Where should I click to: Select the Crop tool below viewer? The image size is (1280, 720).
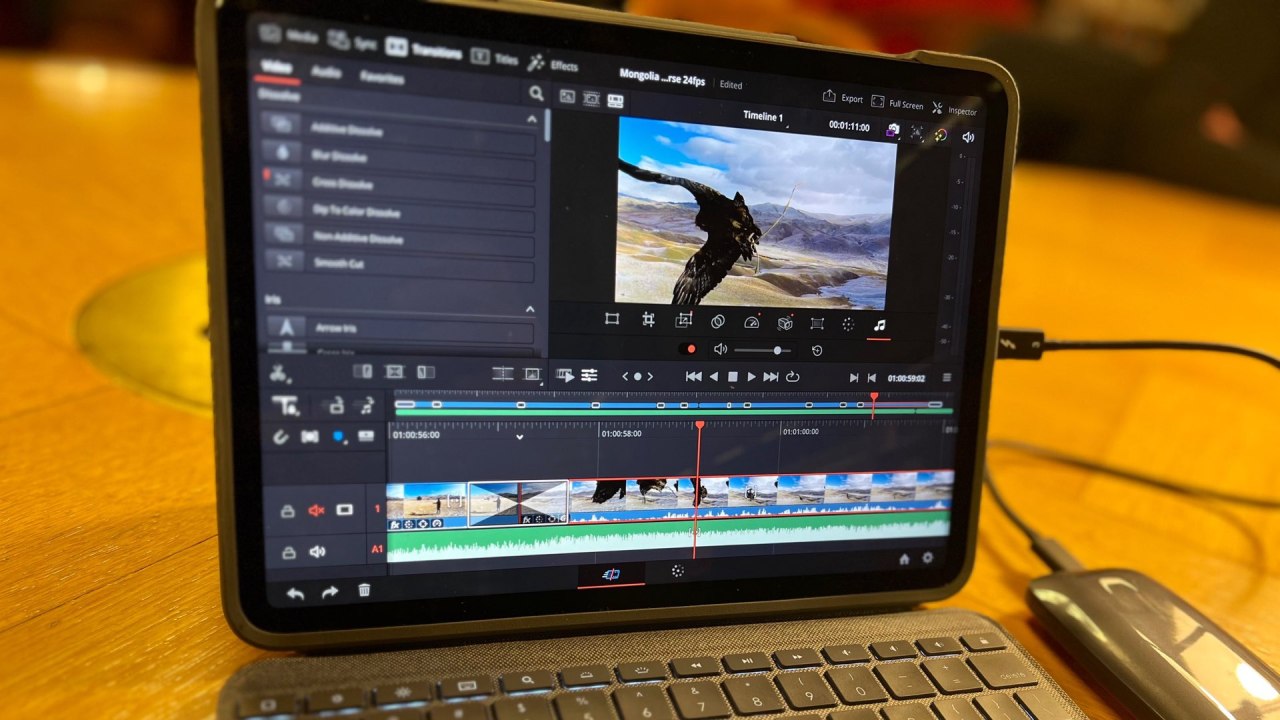pyautogui.click(x=648, y=320)
